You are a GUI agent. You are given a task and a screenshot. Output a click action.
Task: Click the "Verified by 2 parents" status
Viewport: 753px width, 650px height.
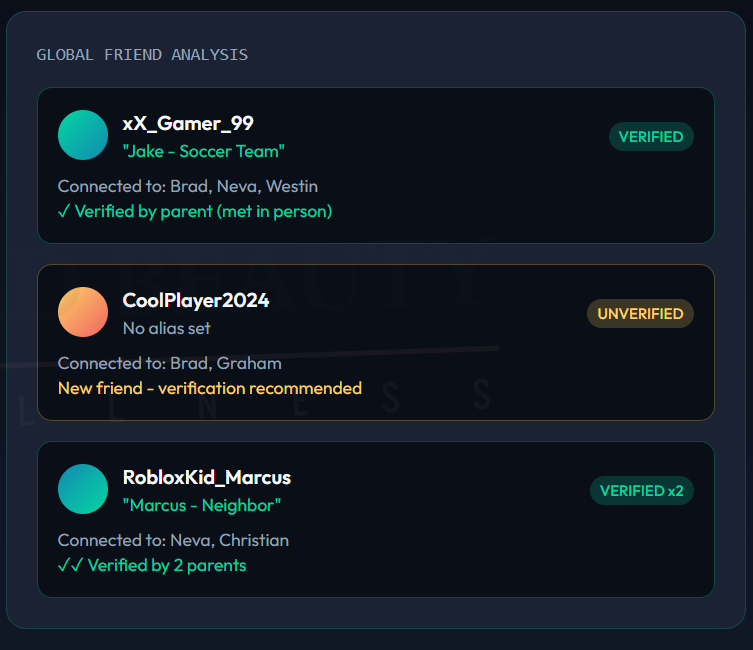tap(166, 565)
